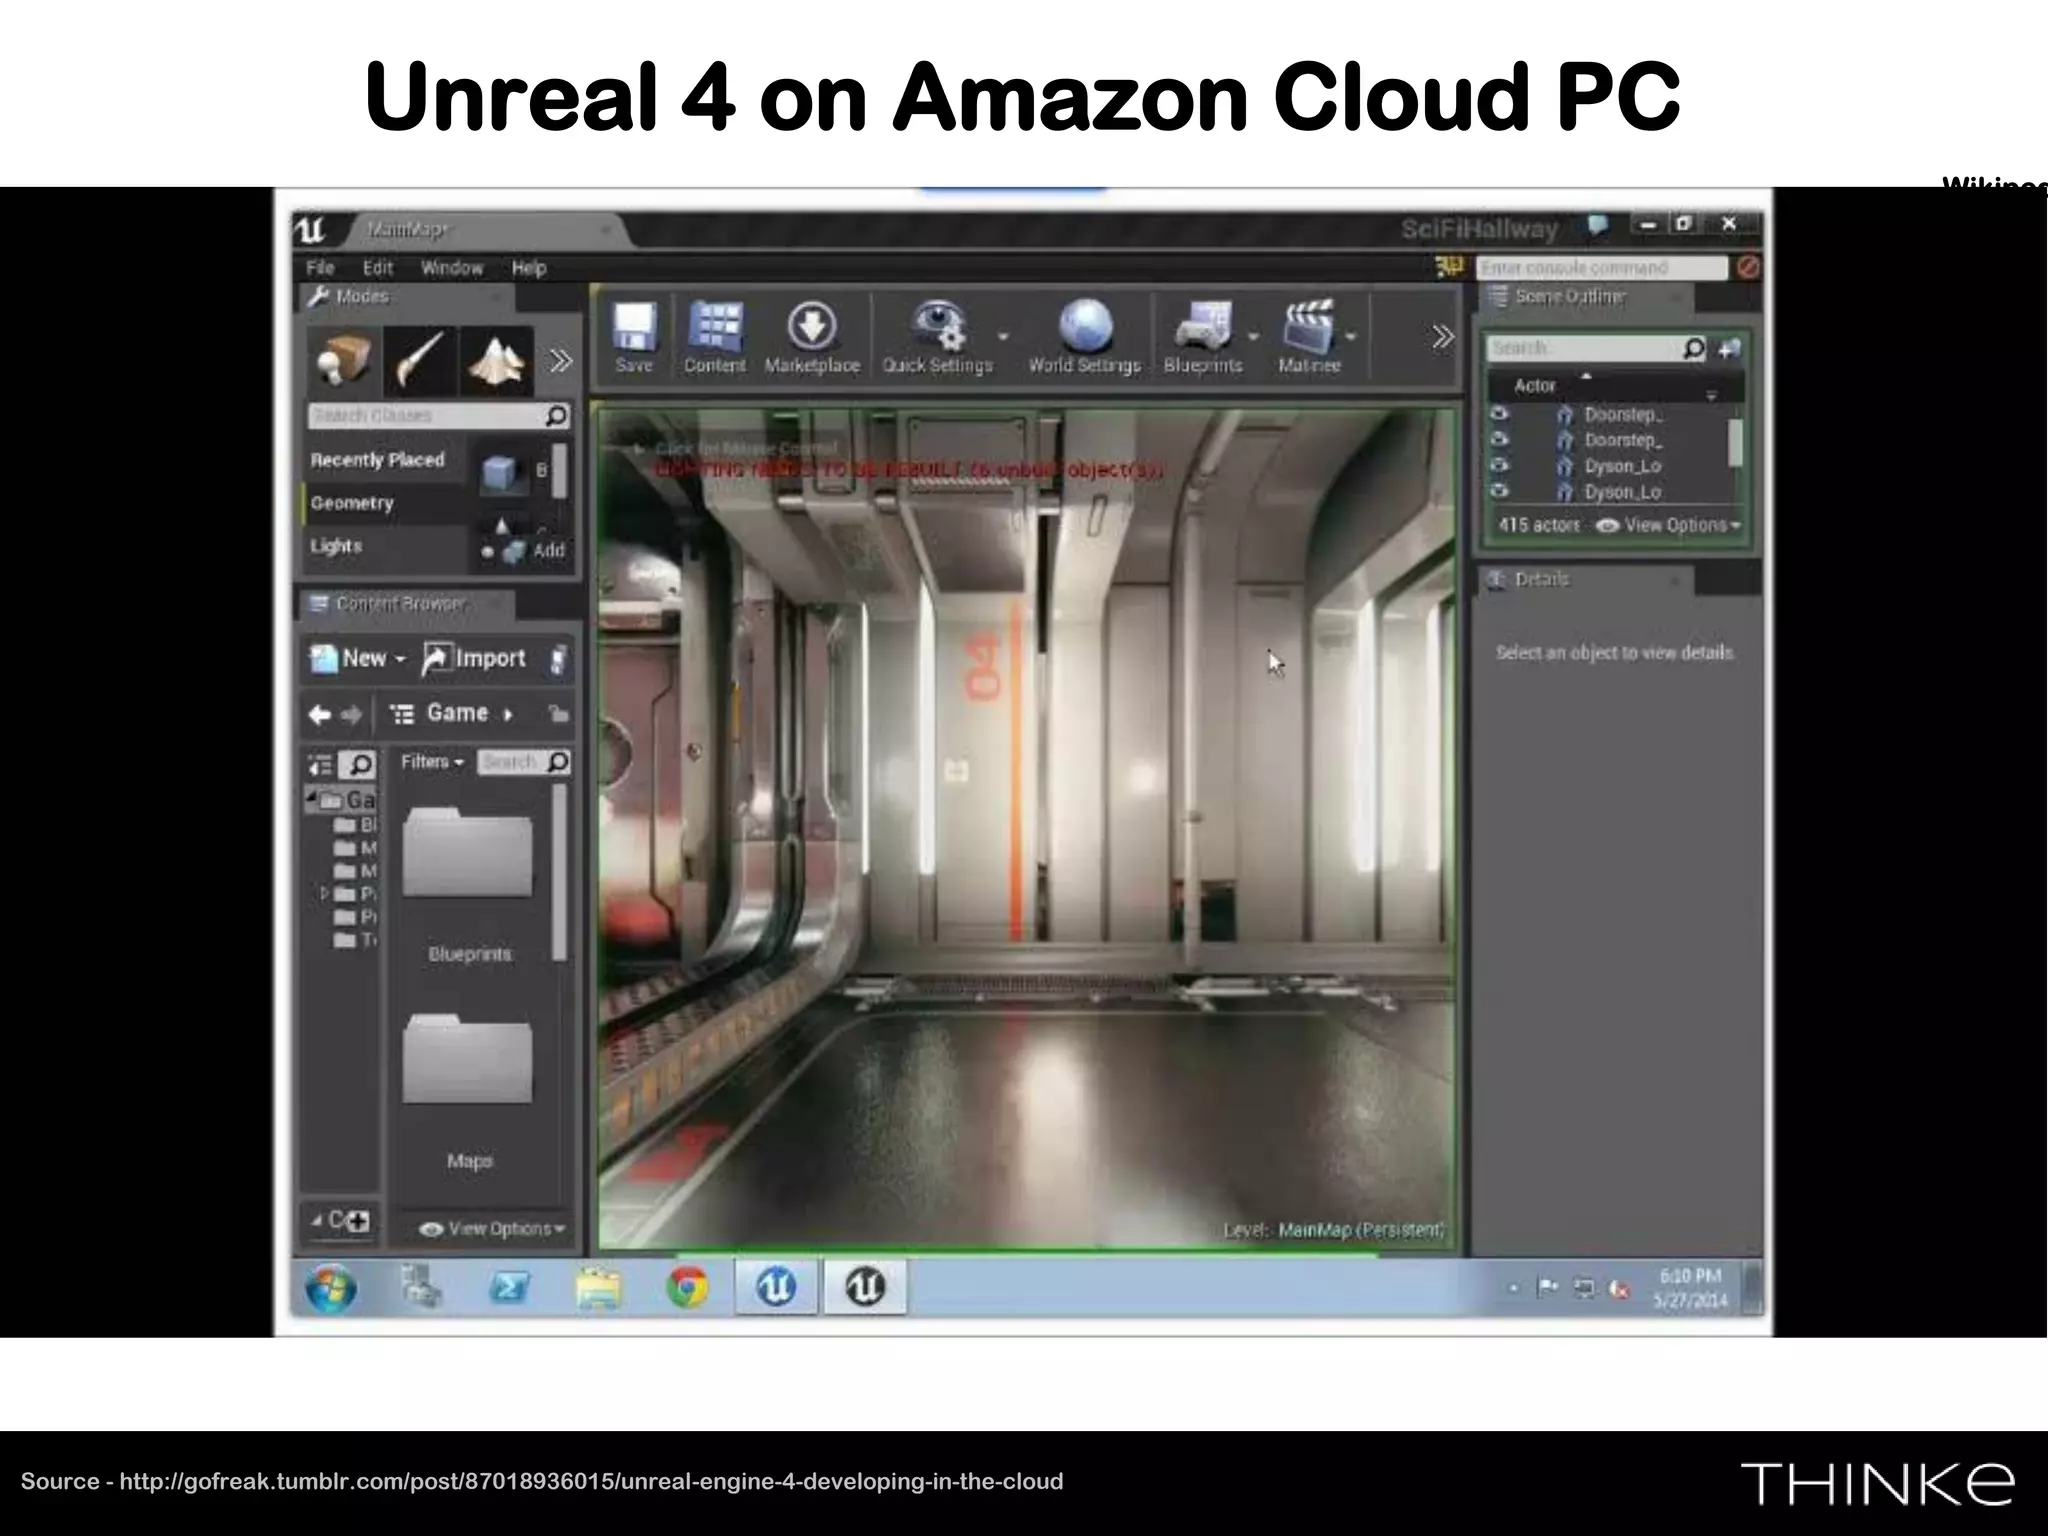
Task: Switch to the second Unreal Editor taskbar icon
Action: (865, 1287)
